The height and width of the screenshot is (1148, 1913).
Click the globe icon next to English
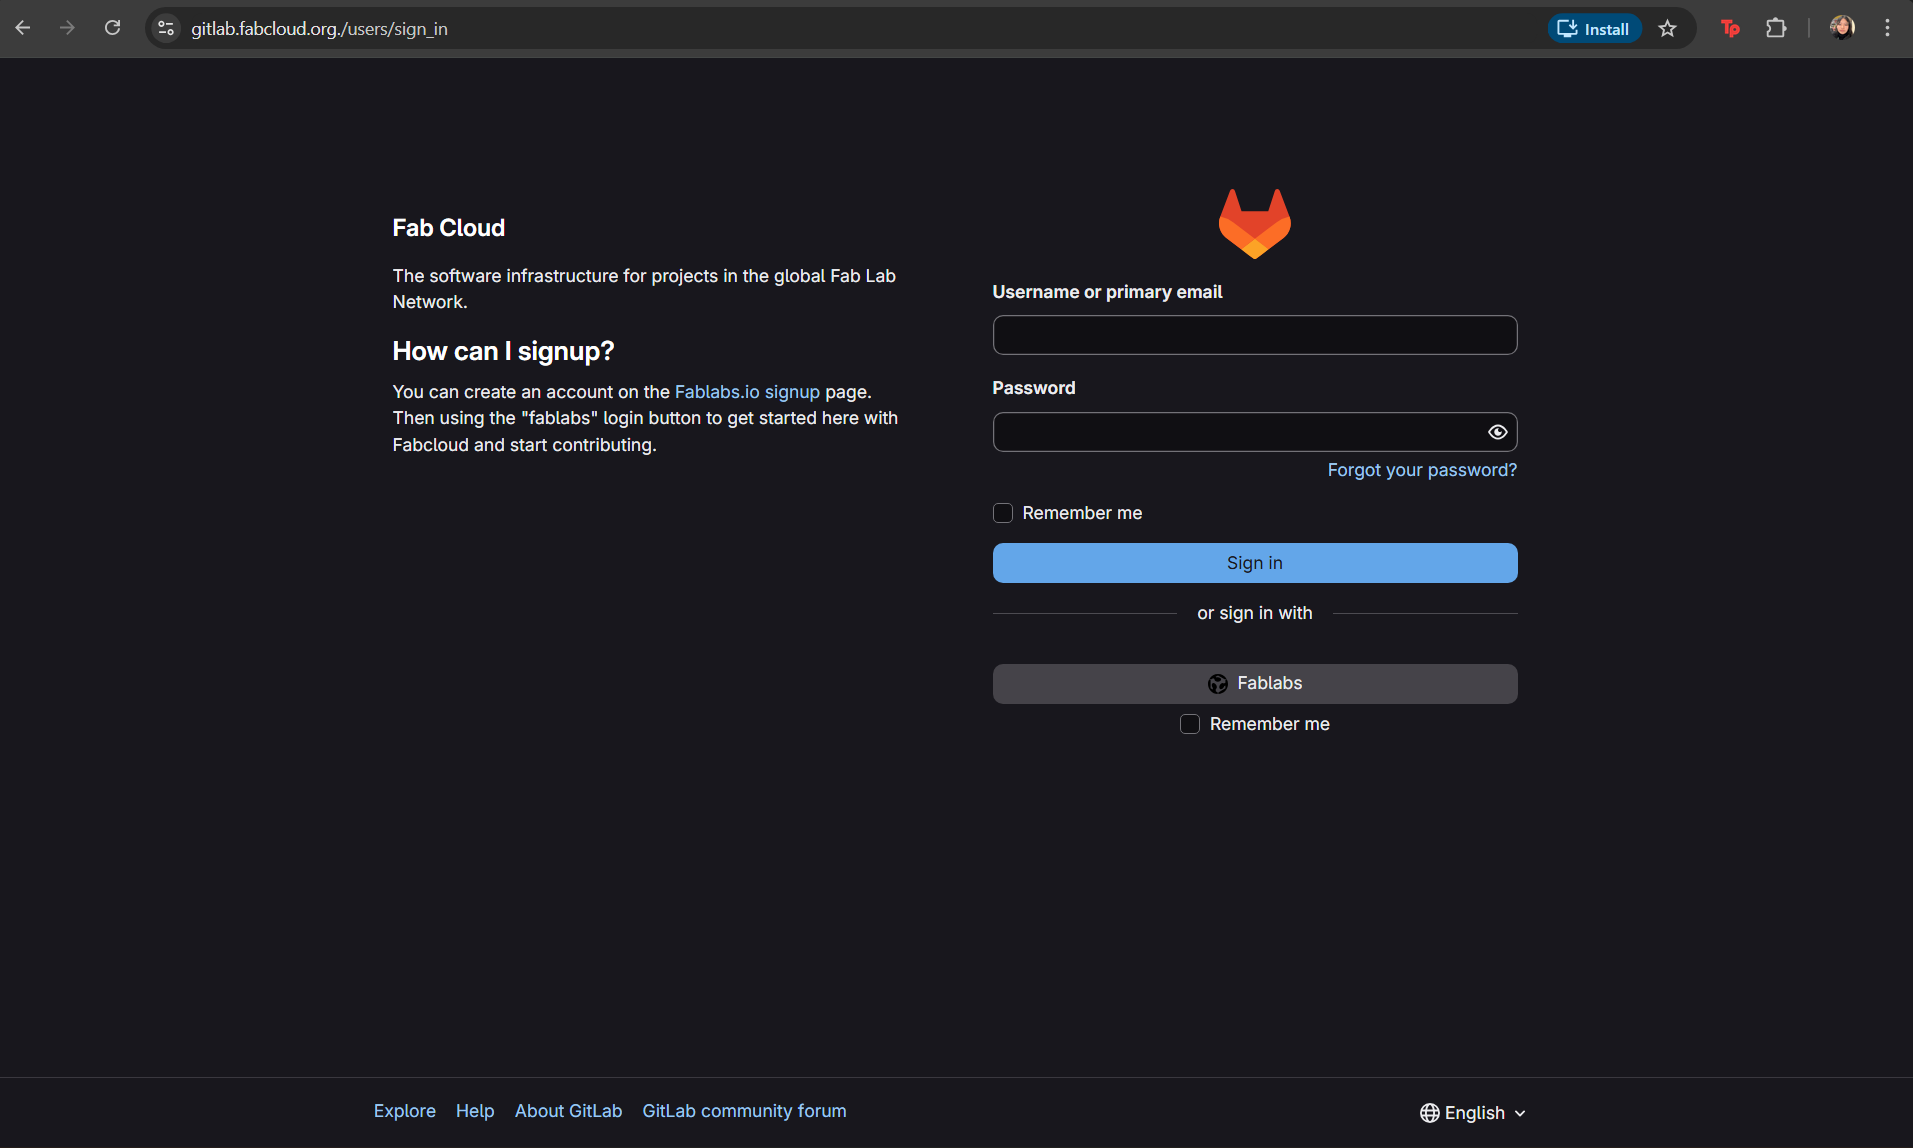[1430, 1112]
